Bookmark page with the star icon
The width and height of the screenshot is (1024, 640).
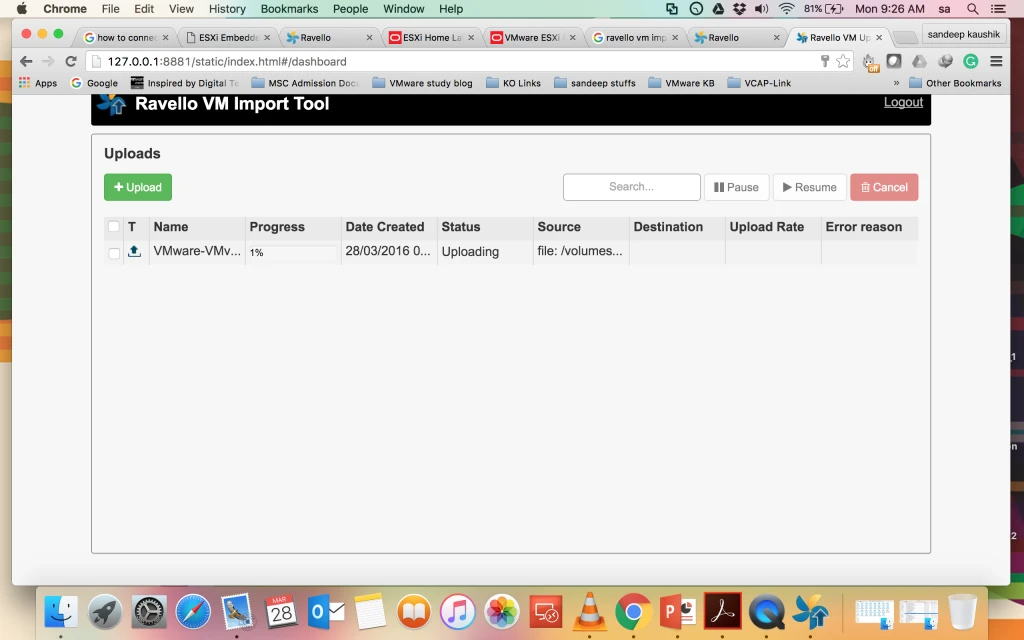pos(843,61)
